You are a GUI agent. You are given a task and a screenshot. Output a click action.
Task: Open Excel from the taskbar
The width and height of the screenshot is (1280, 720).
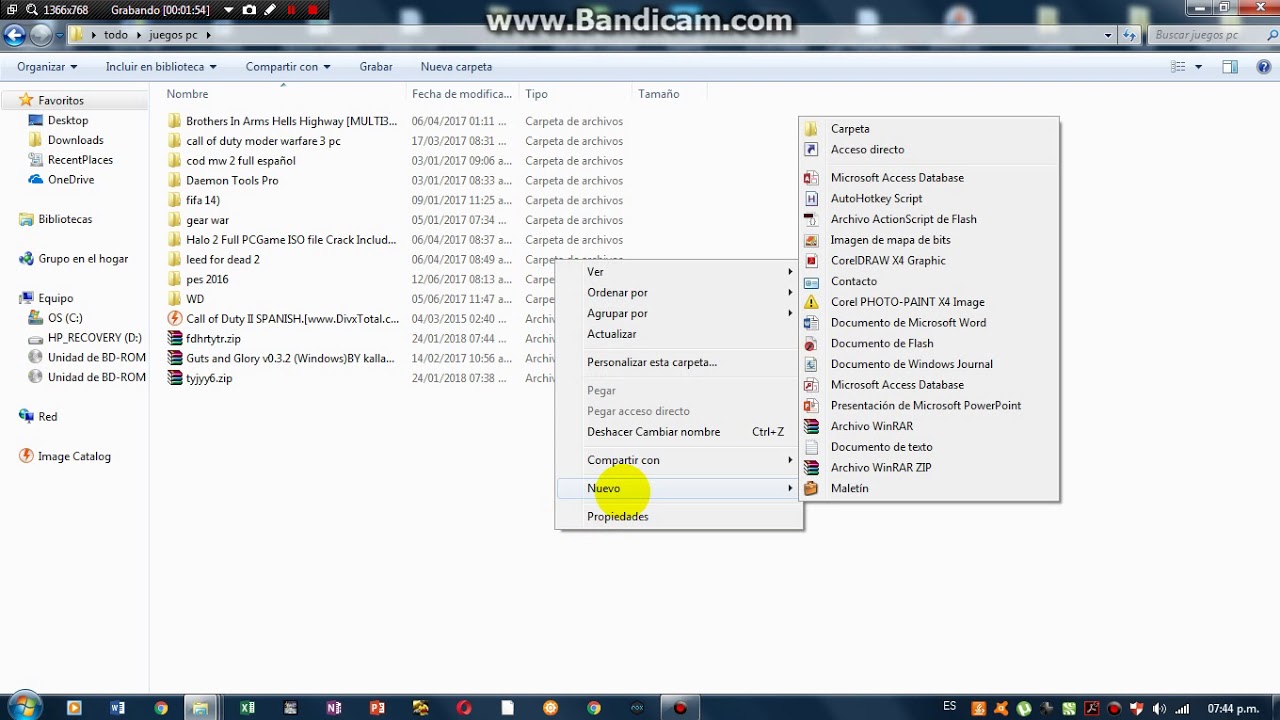[x=247, y=708]
